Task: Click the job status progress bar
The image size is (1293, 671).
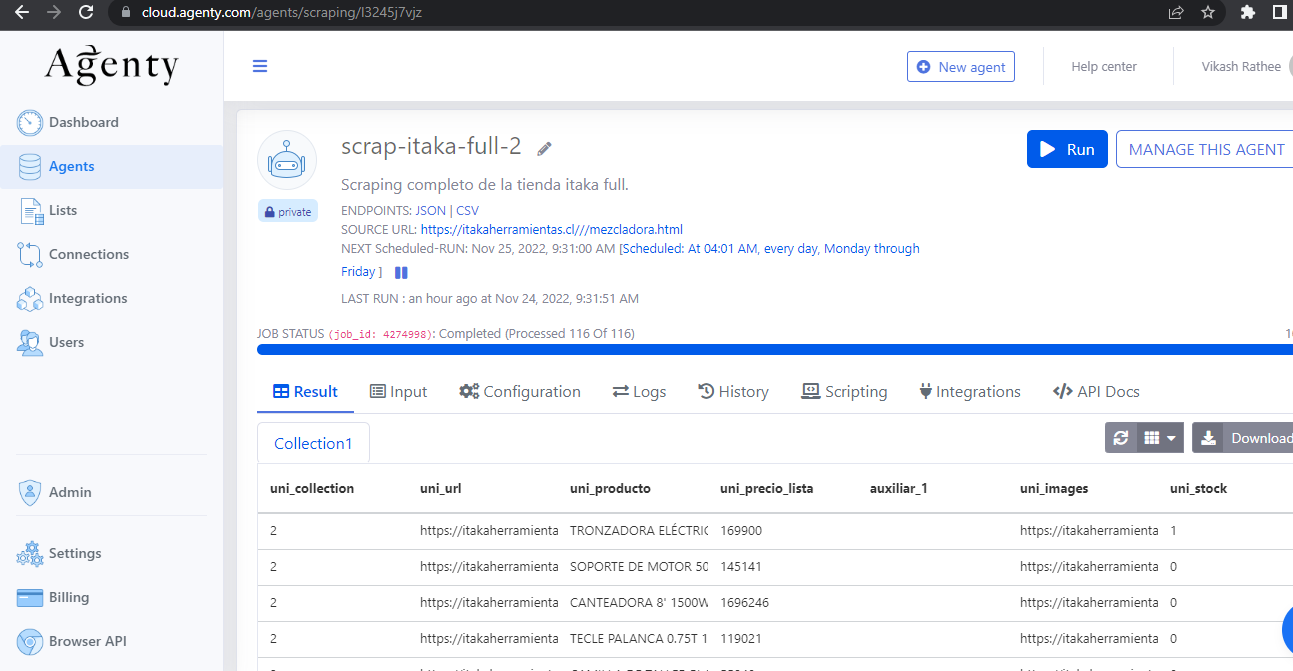Action: [775, 350]
